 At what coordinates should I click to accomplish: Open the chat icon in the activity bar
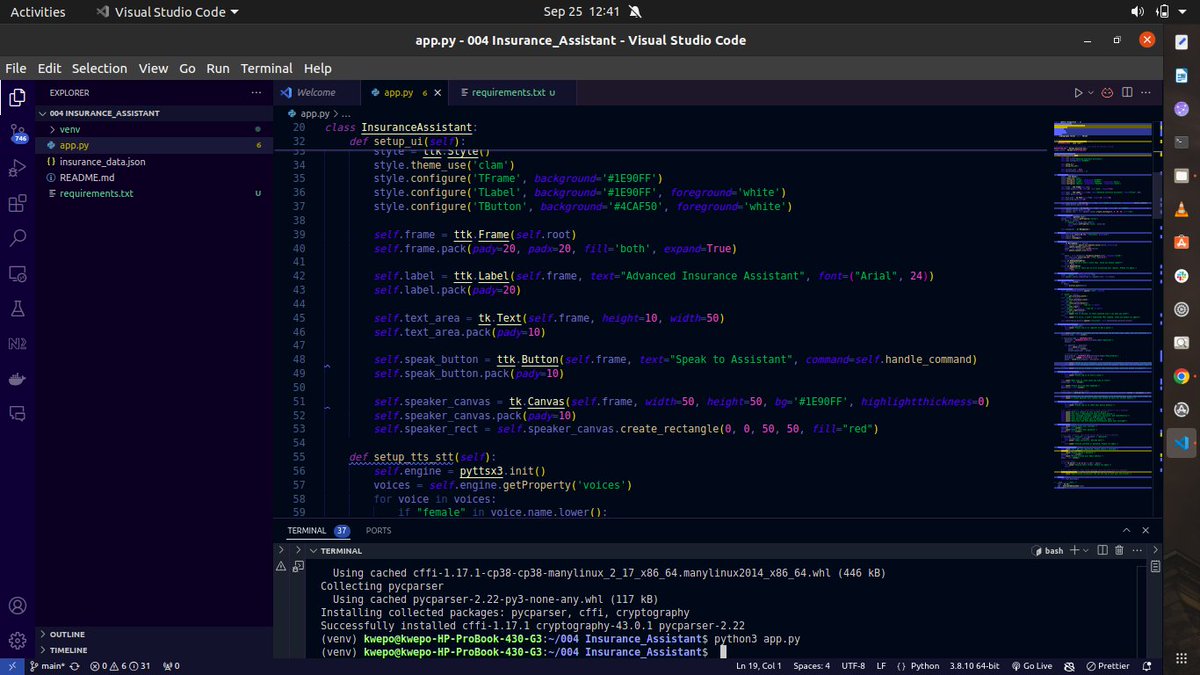[x=17, y=413]
